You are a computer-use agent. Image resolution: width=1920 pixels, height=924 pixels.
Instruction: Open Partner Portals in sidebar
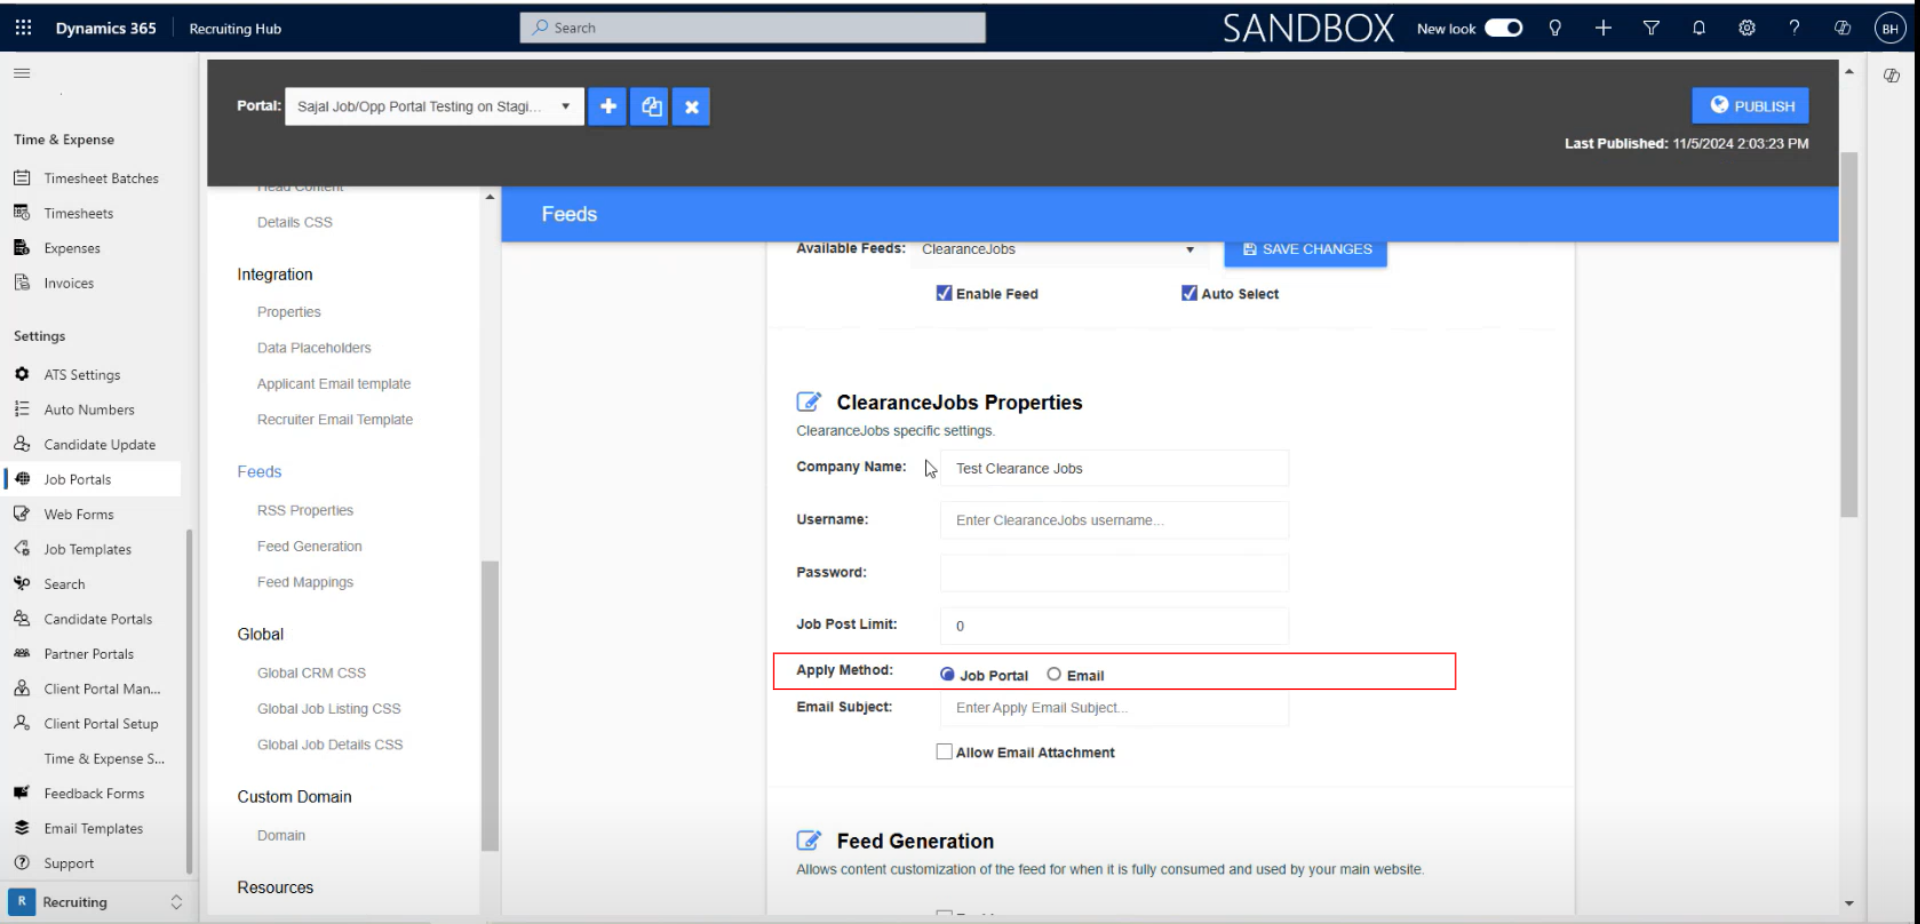coord(89,654)
